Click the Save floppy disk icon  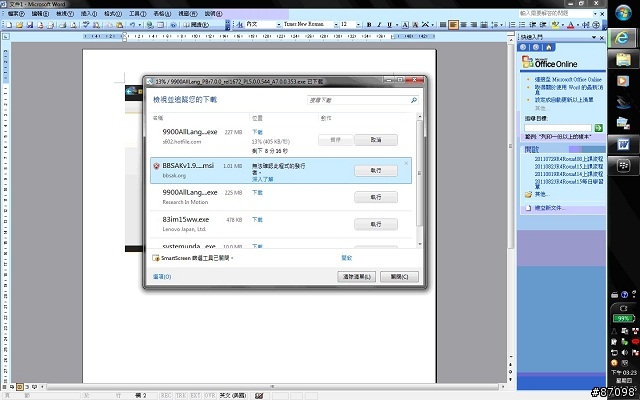click(x=30, y=25)
